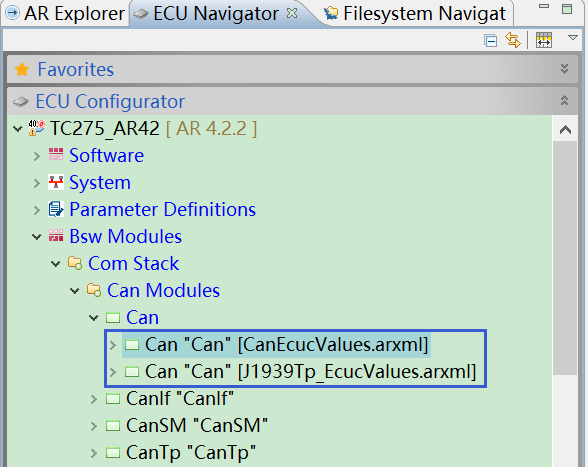Screen dimensions: 588x467
Task: Expand the Favorites section chevron
Action: pos(564,69)
